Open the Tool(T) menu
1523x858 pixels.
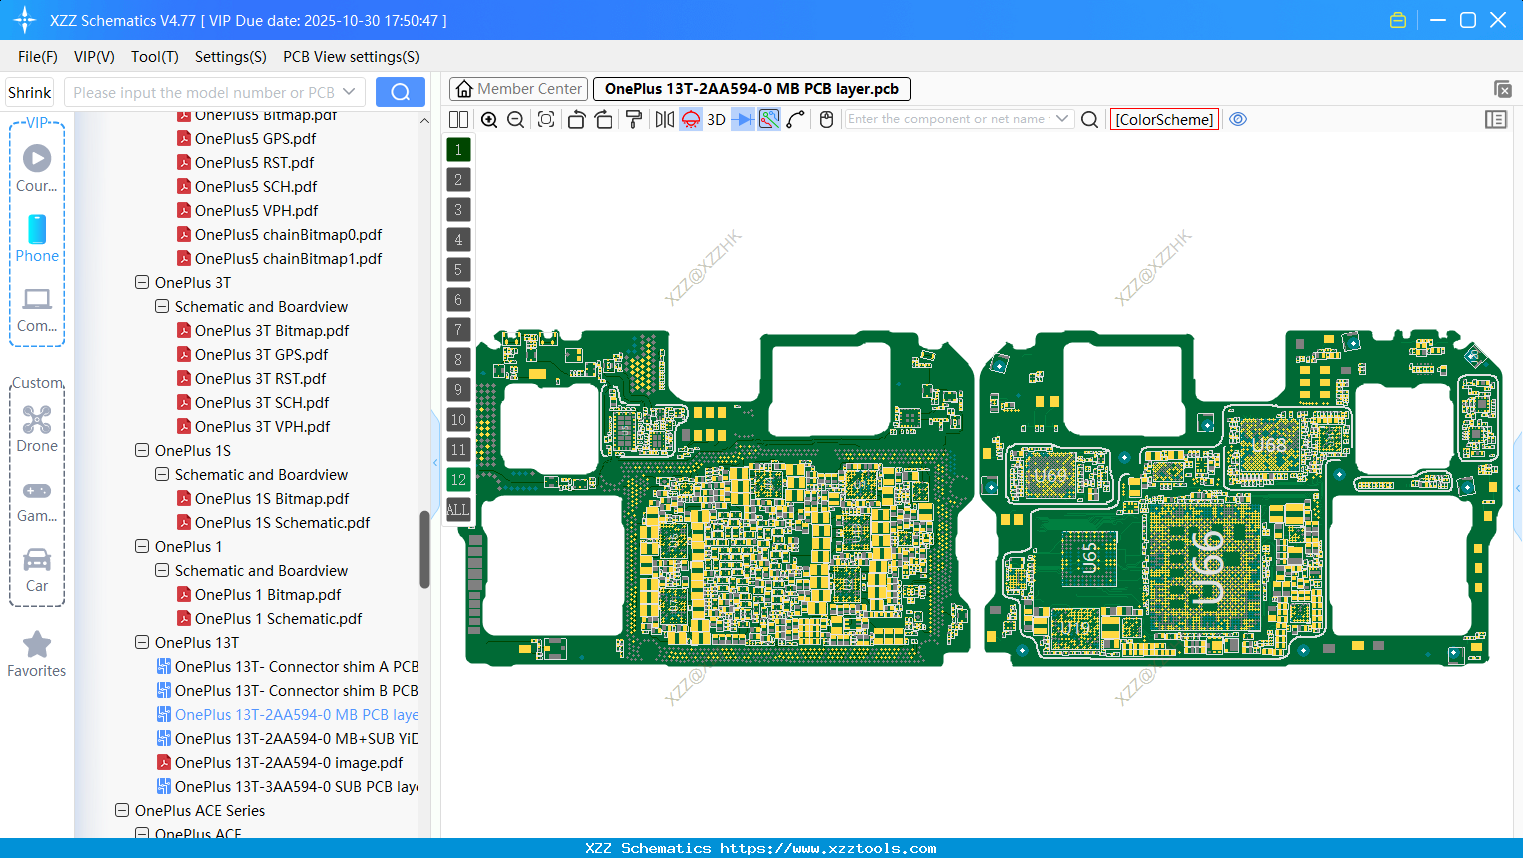(x=154, y=57)
